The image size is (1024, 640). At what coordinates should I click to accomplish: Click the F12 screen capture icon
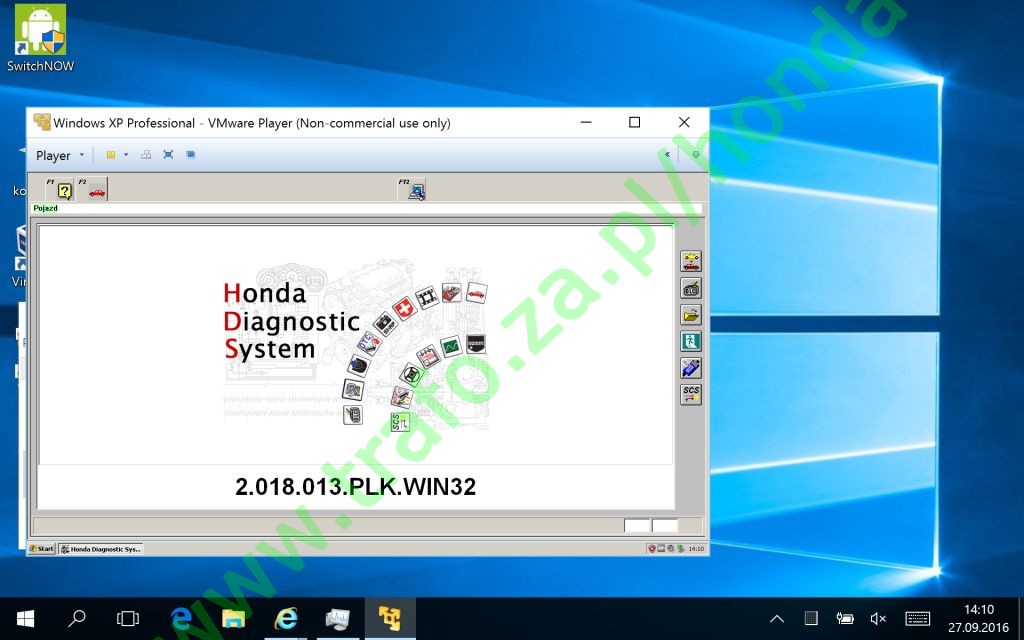(412, 189)
